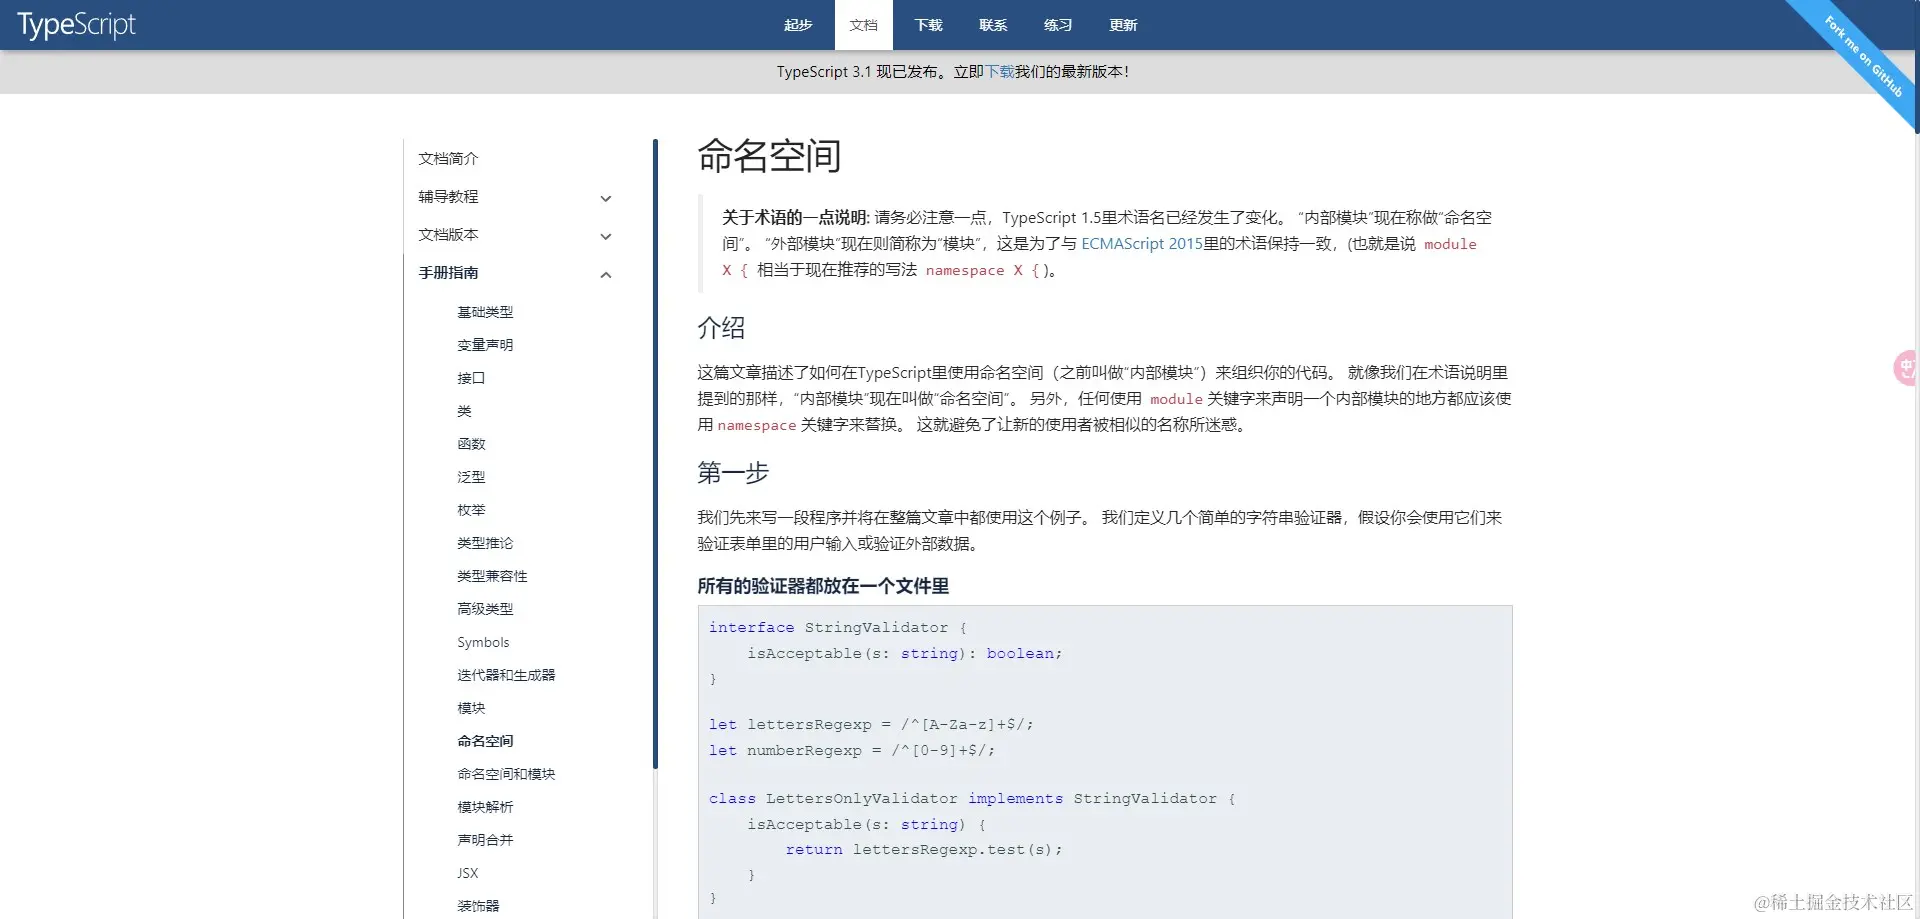Open the 模块解析 sidebar page
Screen dimensions: 1920x919
point(485,807)
